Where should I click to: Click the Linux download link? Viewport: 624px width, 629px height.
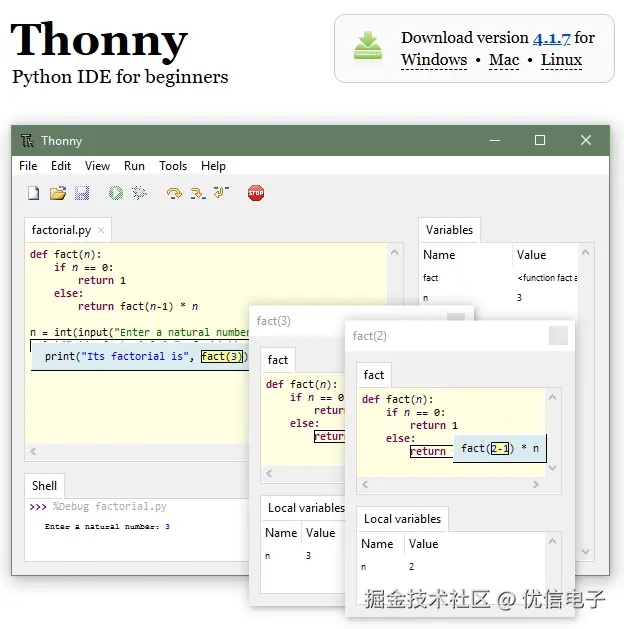click(x=561, y=60)
